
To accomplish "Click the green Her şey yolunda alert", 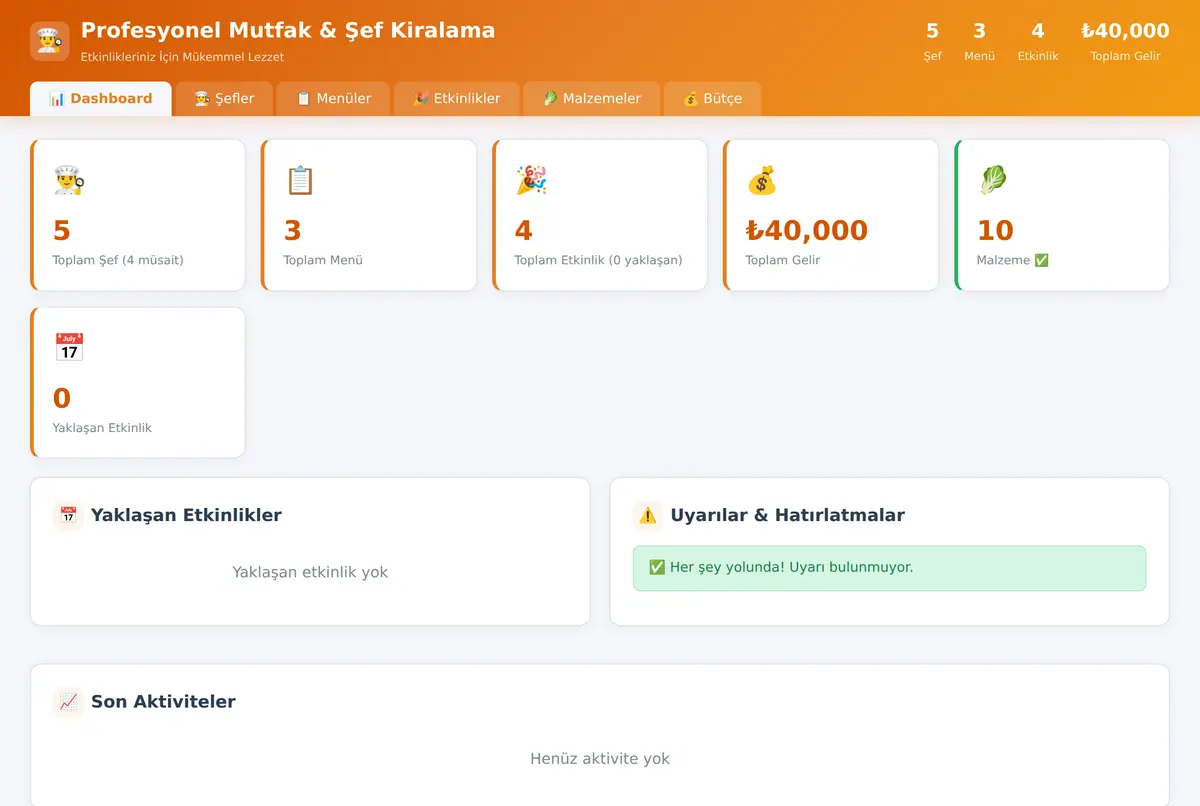I will click(889, 568).
